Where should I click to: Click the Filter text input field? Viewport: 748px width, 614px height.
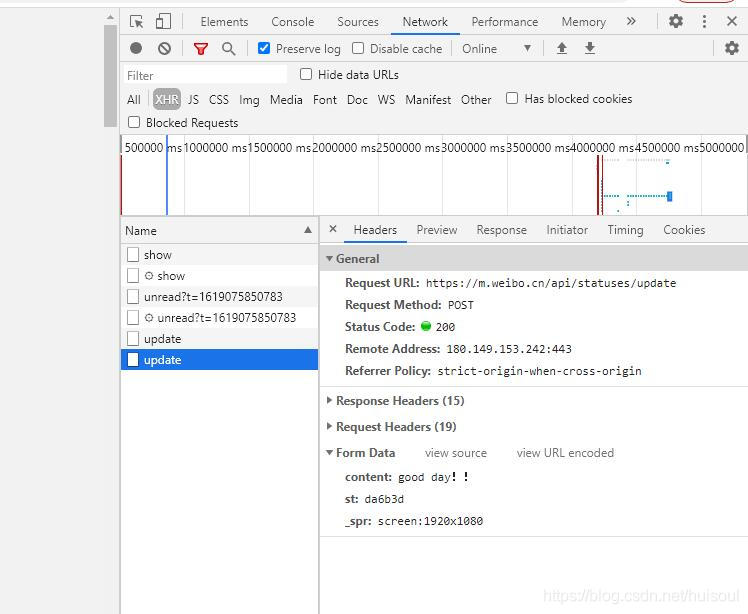pos(205,75)
